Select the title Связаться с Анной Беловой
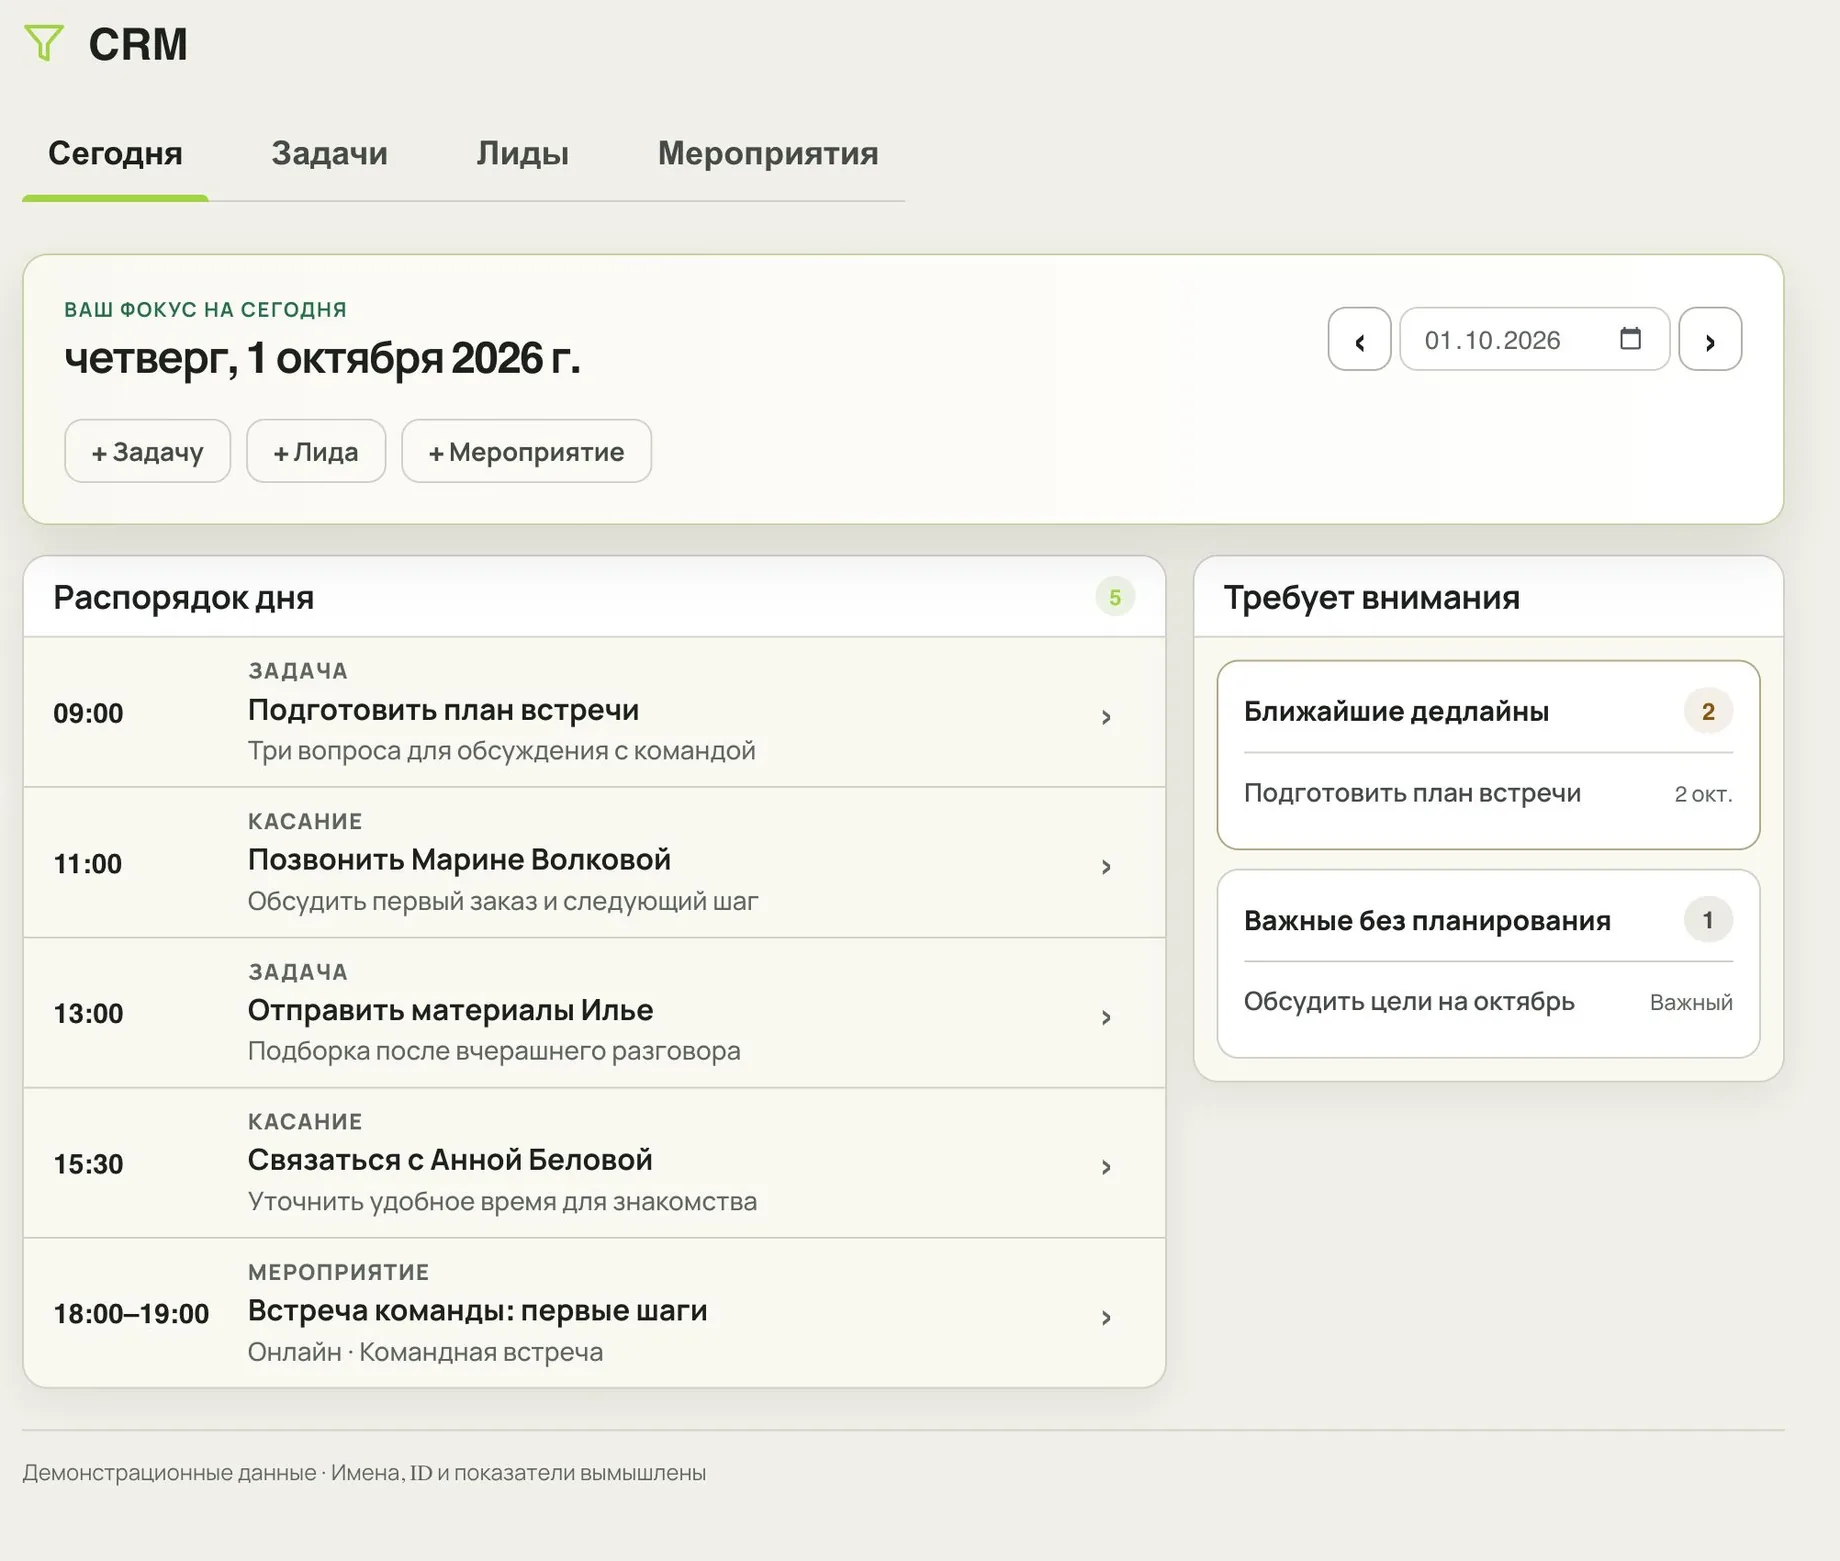The height and width of the screenshot is (1561, 1840). coord(450,1160)
